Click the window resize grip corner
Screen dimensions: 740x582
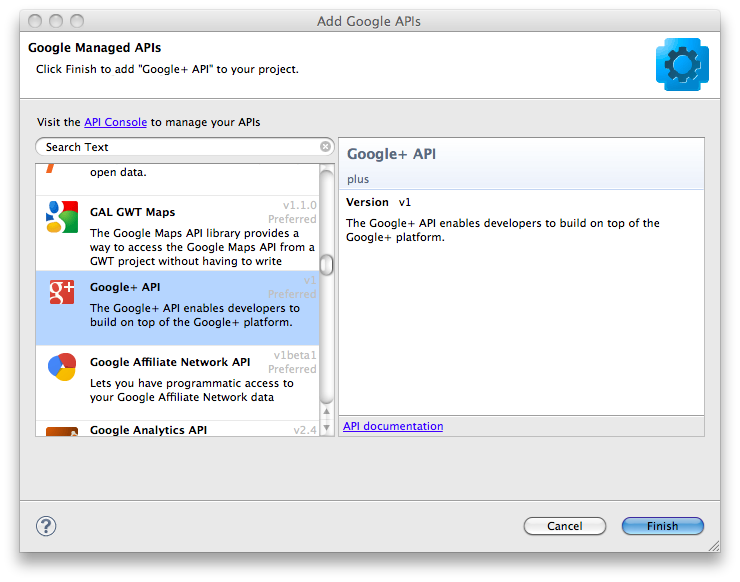click(x=712, y=546)
